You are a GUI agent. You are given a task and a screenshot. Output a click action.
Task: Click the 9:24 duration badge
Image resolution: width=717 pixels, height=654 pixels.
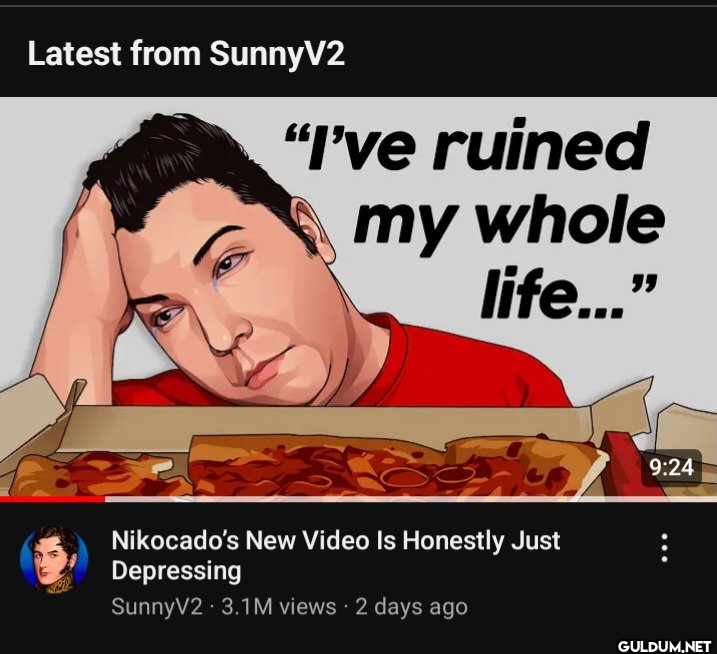[x=672, y=467]
